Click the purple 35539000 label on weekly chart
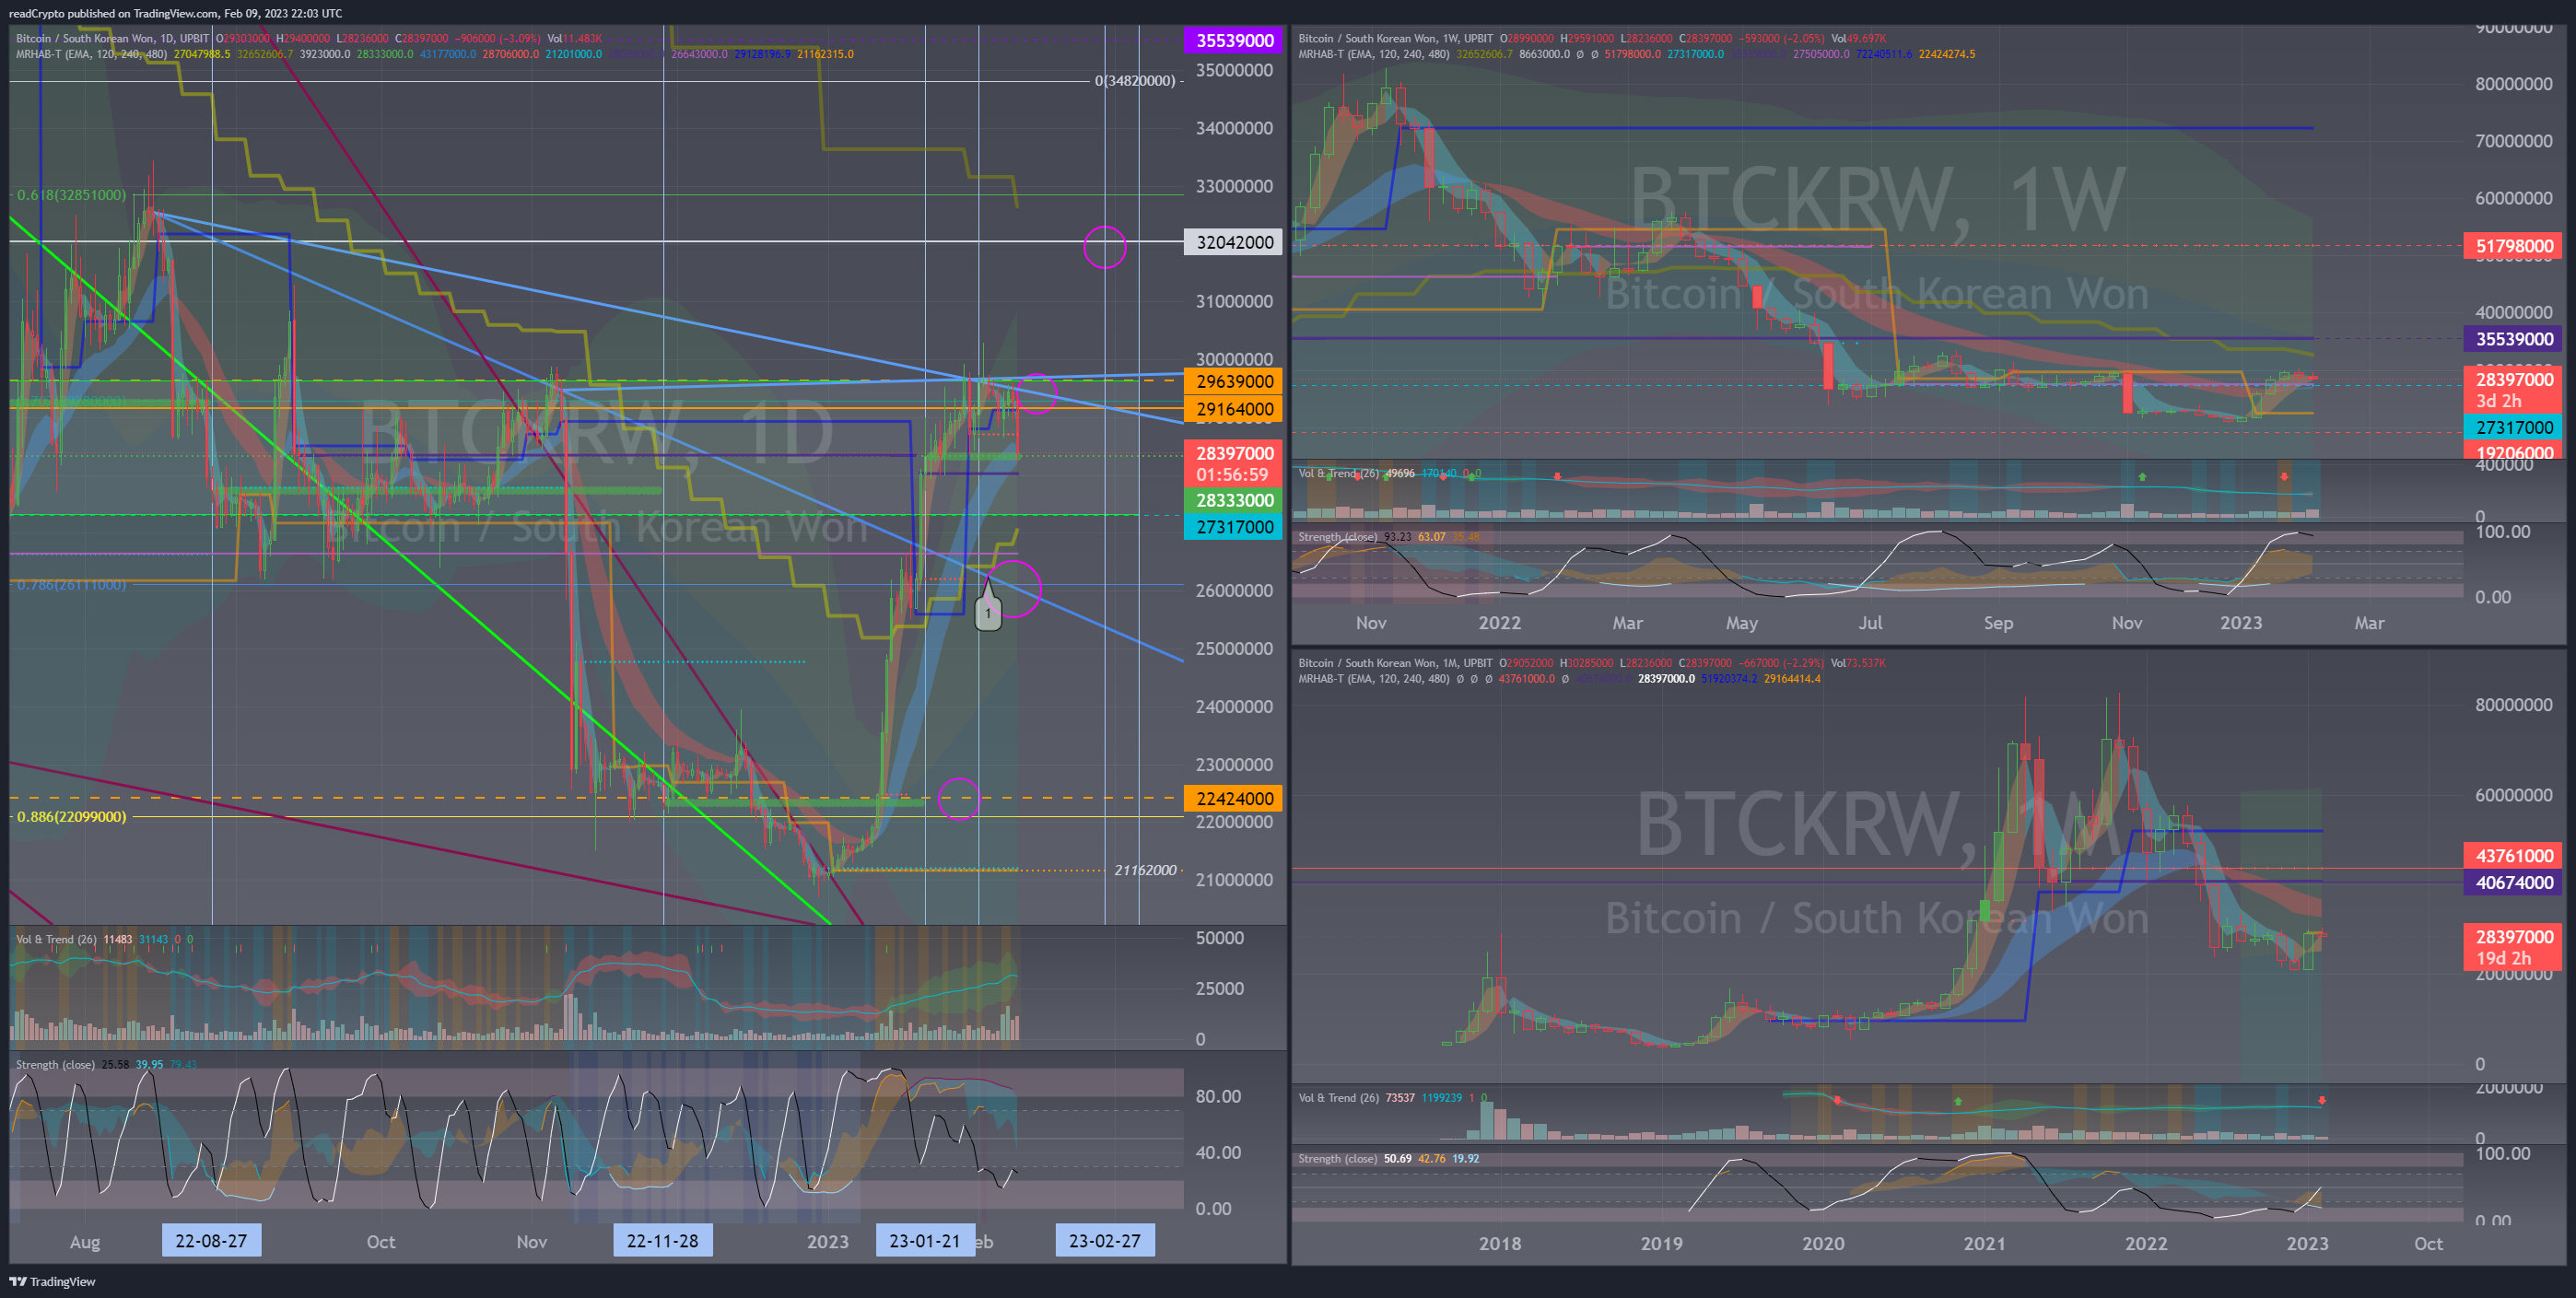Viewport: 2576px width, 1298px height. click(x=2513, y=339)
